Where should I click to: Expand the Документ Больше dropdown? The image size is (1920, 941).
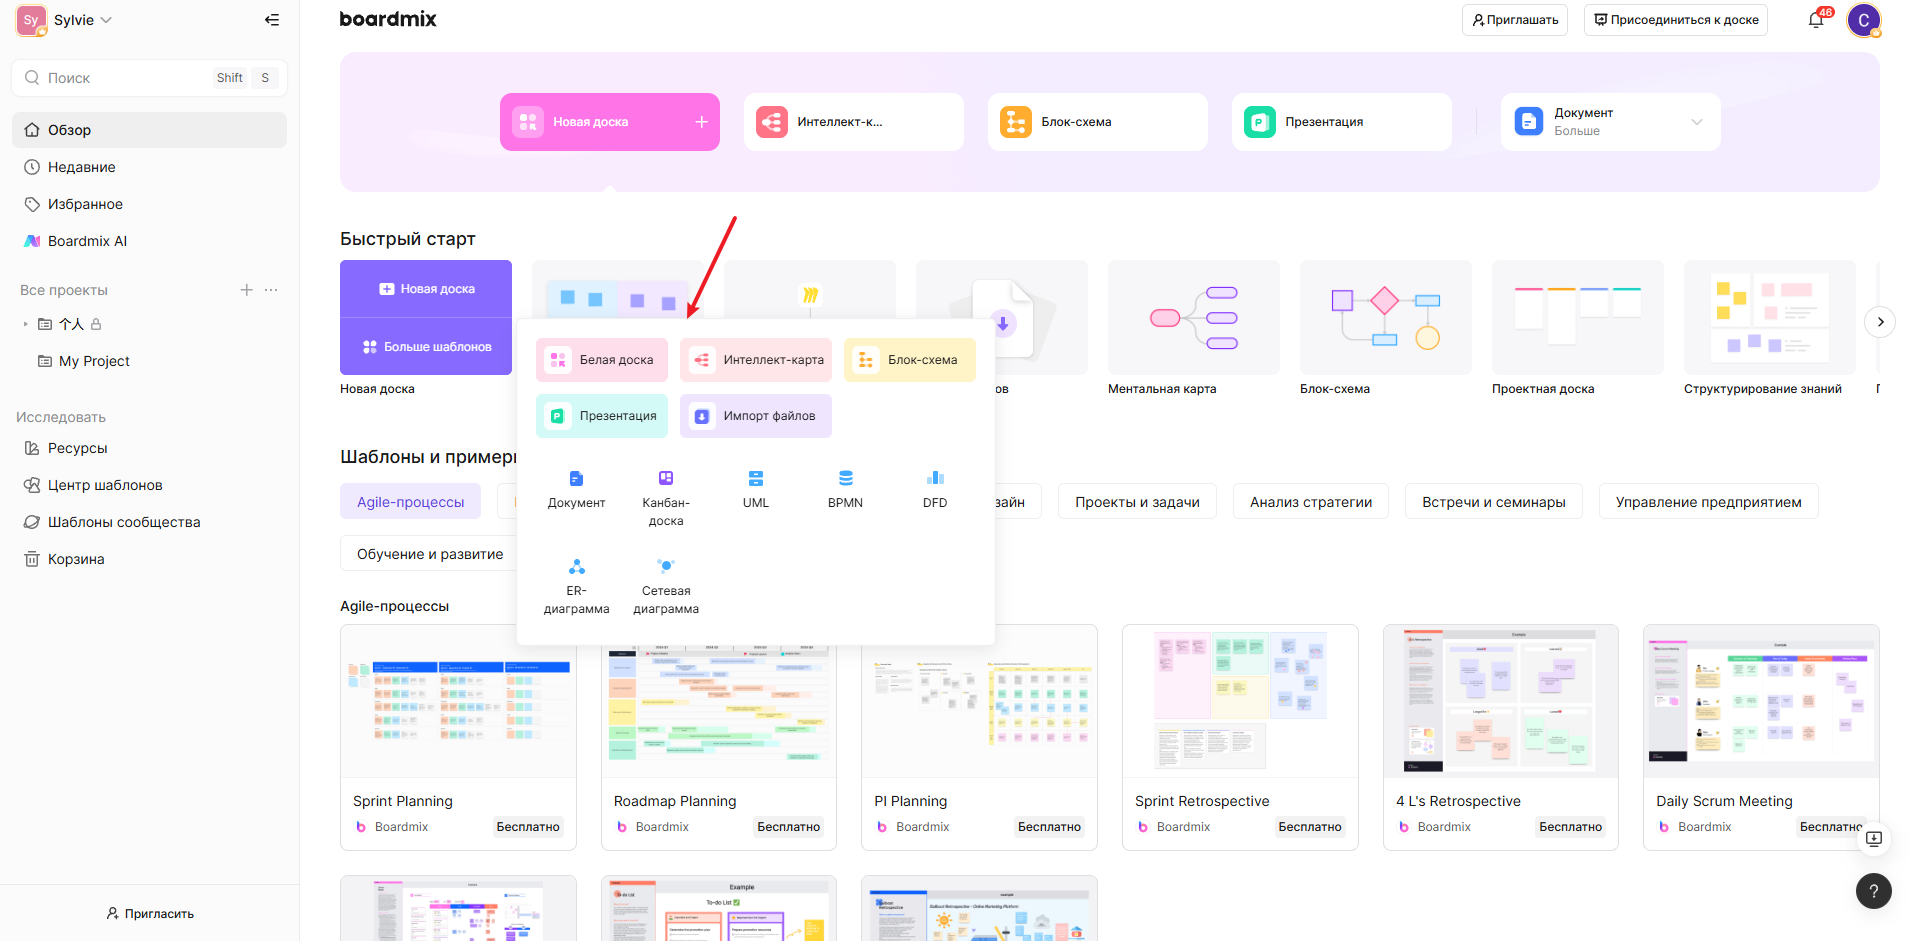click(x=1697, y=122)
